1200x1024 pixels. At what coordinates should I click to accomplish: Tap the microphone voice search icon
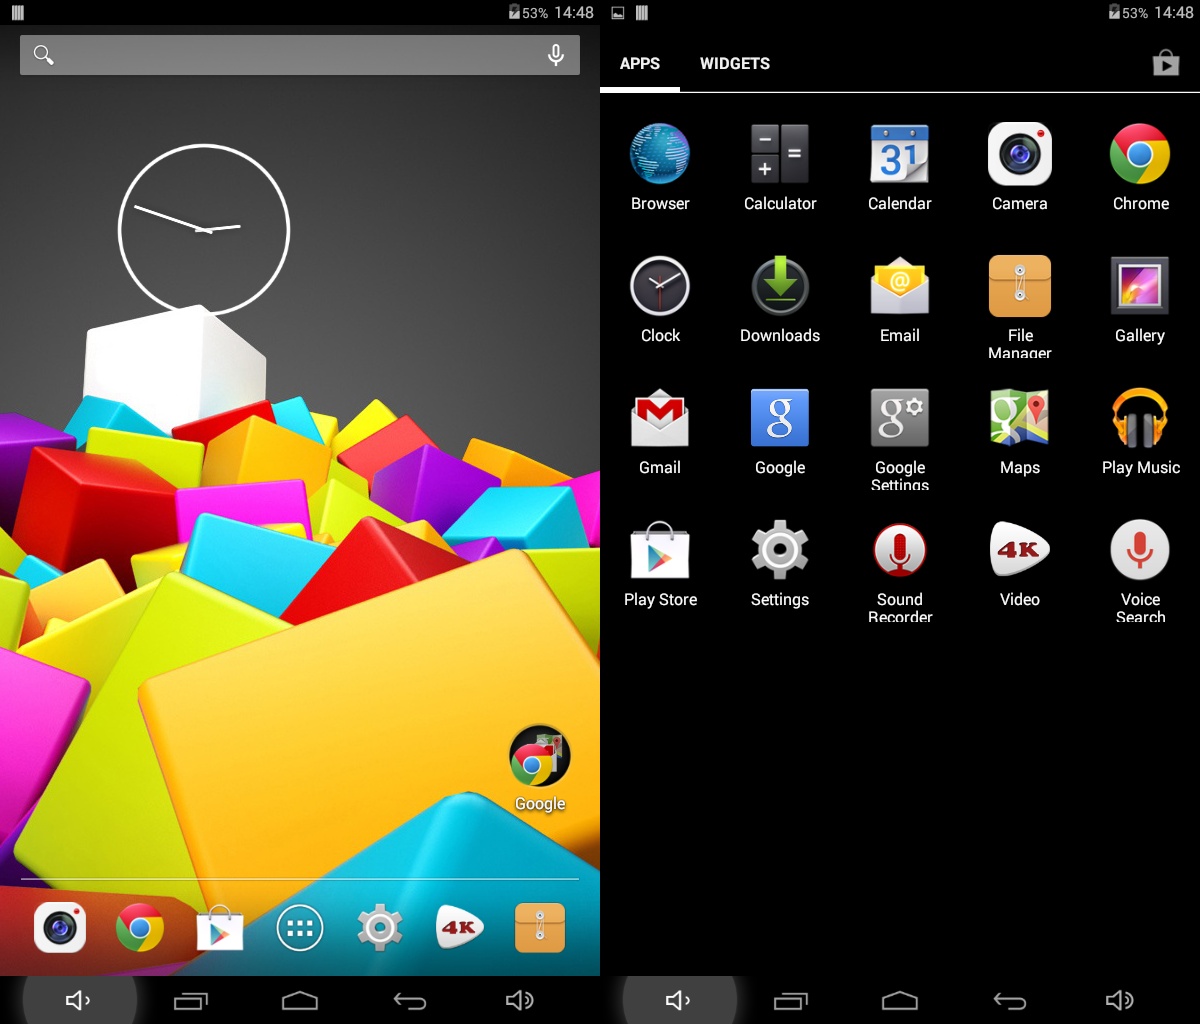pyautogui.click(x=556, y=55)
